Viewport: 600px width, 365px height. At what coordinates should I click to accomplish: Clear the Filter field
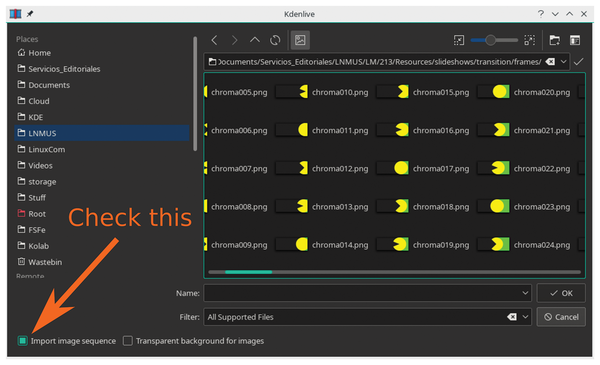(x=512, y=317)
